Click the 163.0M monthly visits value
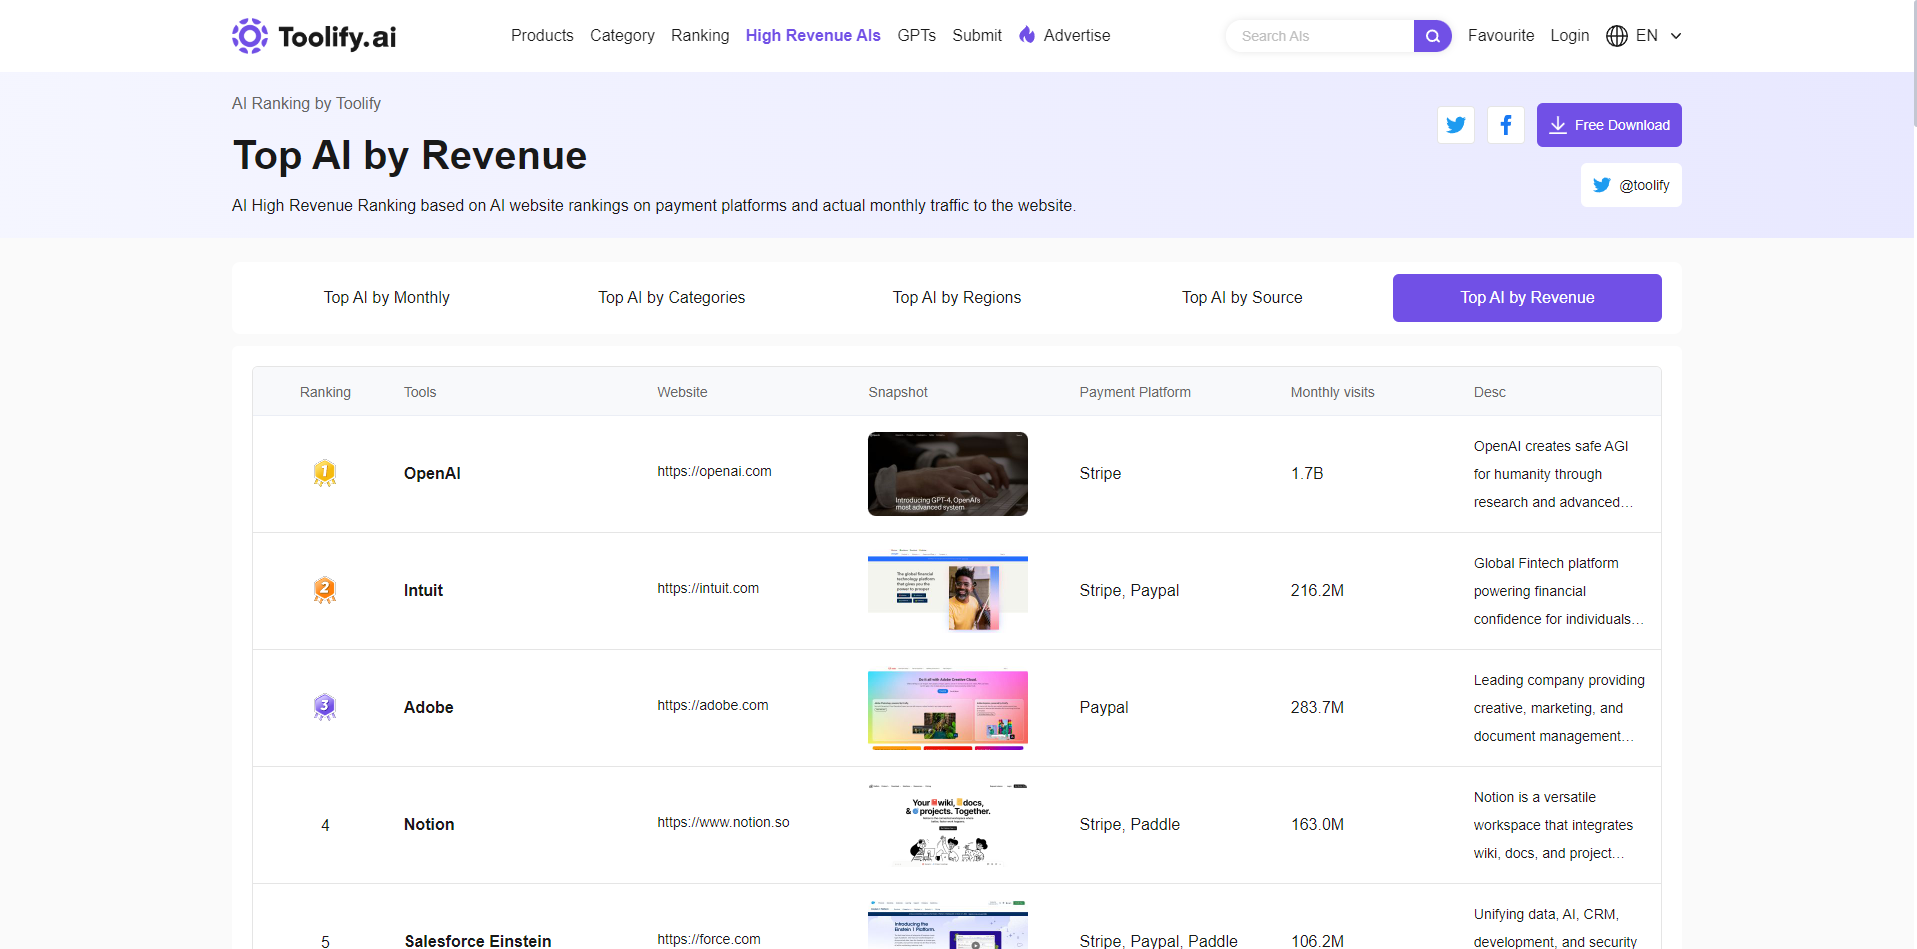Image resolution: width=1917 pixels, height=949 pixels. [1317, 824]
